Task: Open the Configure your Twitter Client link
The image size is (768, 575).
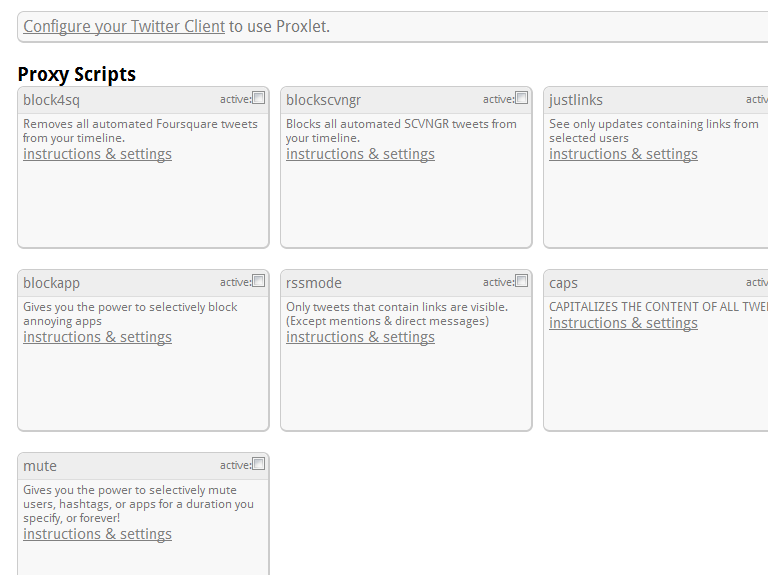Action: (124, 27)
